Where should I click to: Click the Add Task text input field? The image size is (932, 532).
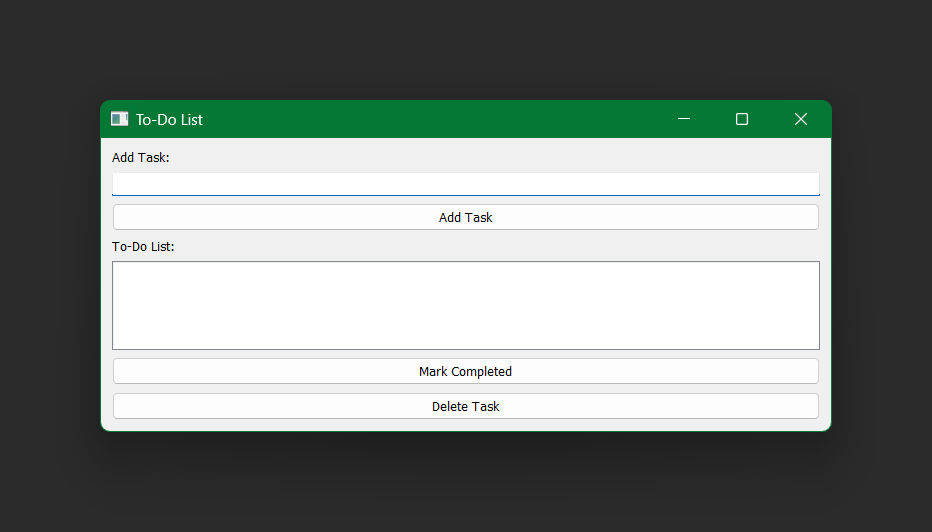pyautogui.click(x=465, y=184)
